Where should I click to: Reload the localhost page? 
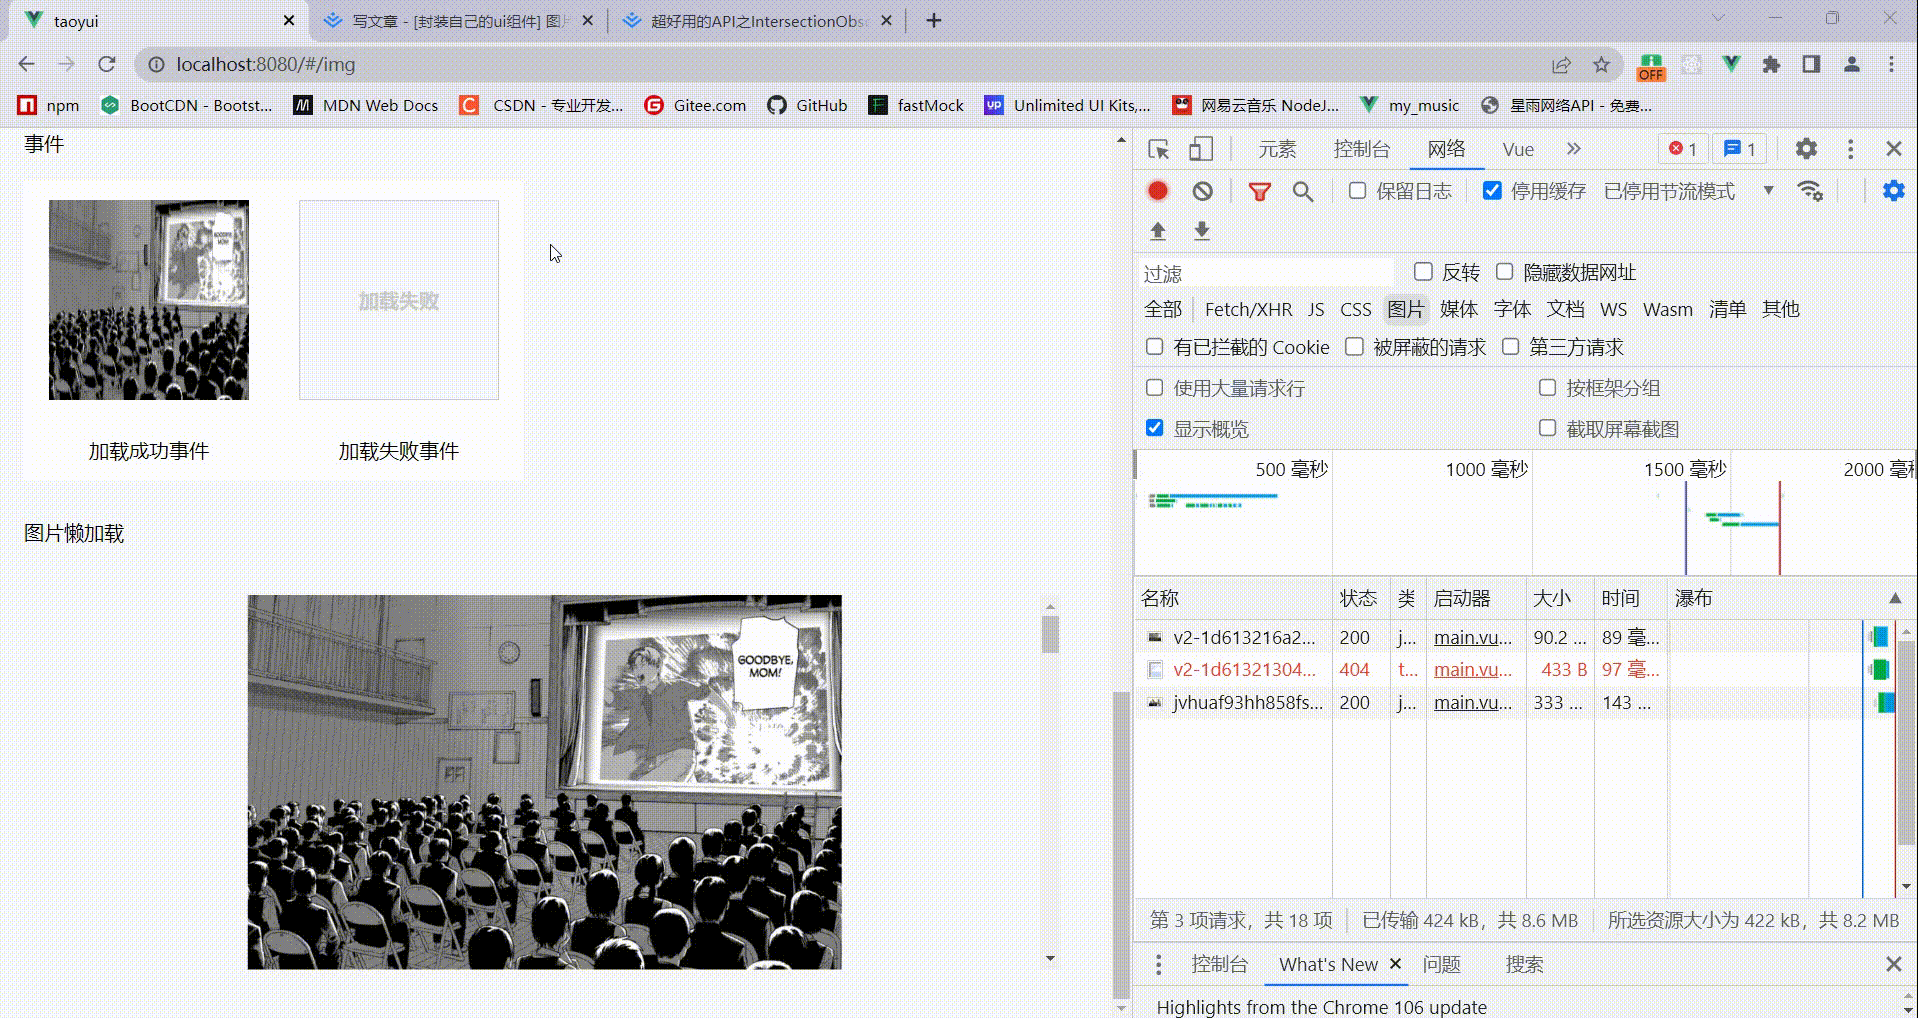coord(107,64)
